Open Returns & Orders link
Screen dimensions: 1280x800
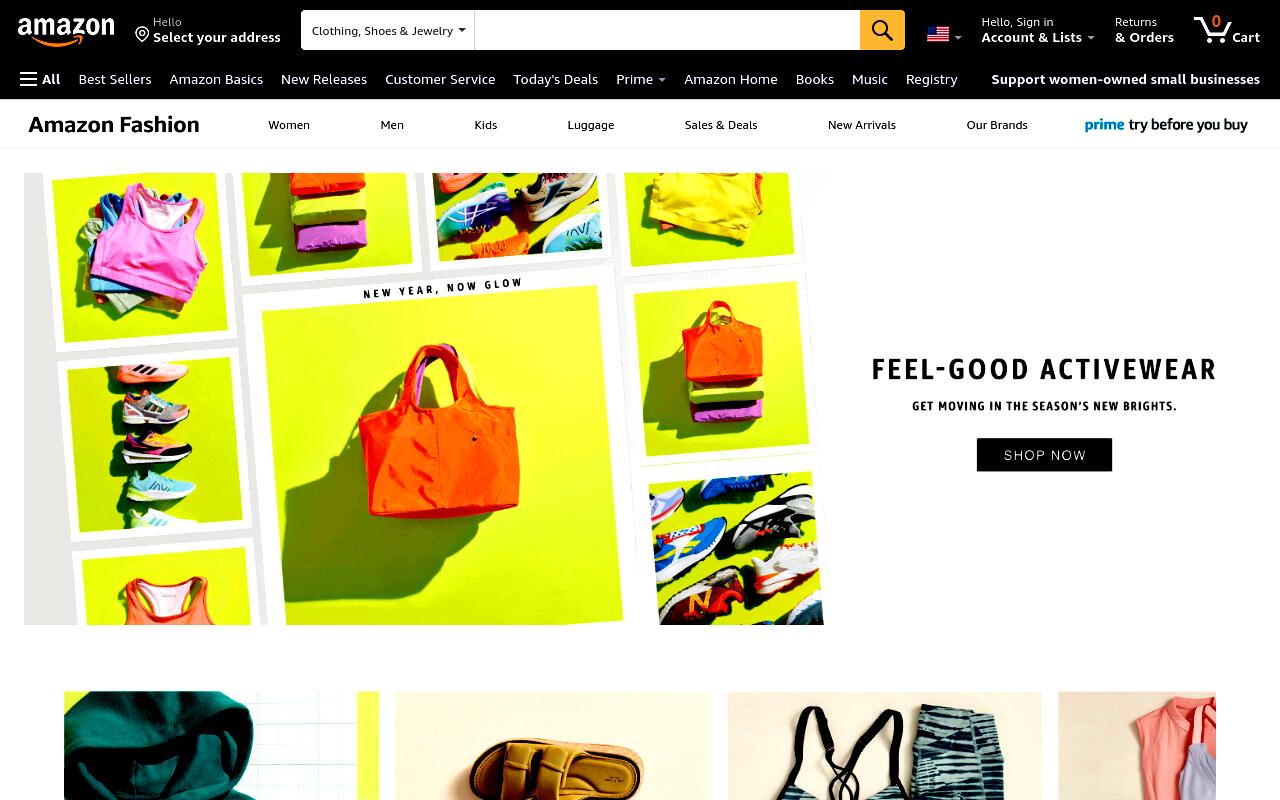(x=1144, y=30)
